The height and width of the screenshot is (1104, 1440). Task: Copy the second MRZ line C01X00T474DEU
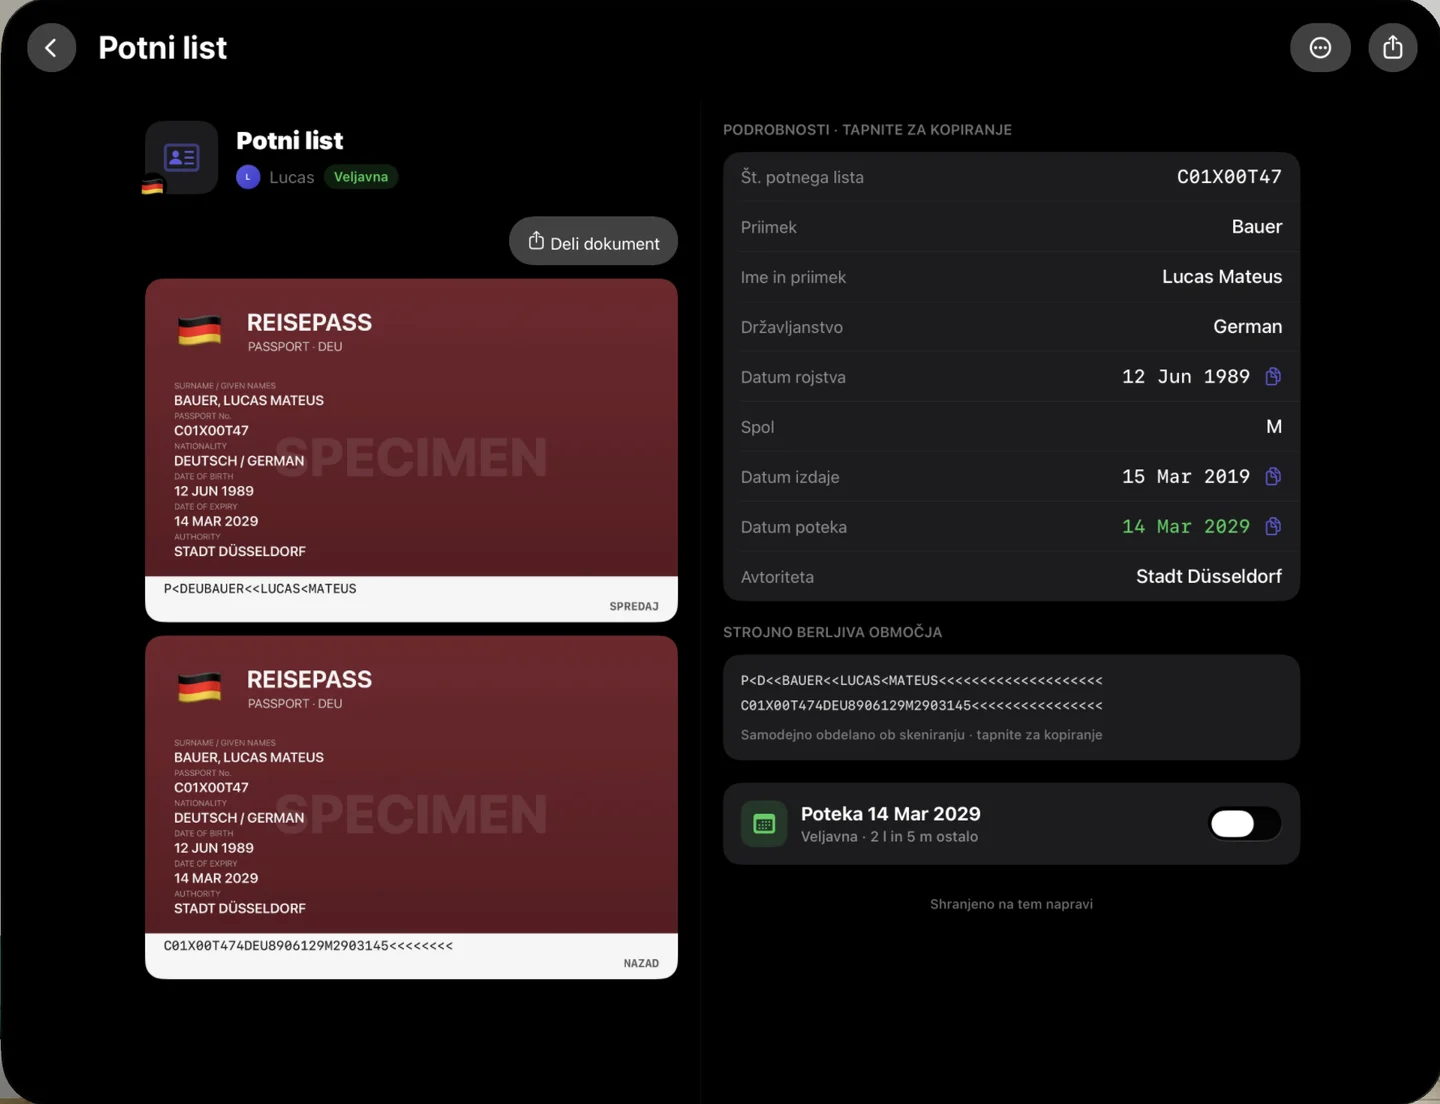921,706
